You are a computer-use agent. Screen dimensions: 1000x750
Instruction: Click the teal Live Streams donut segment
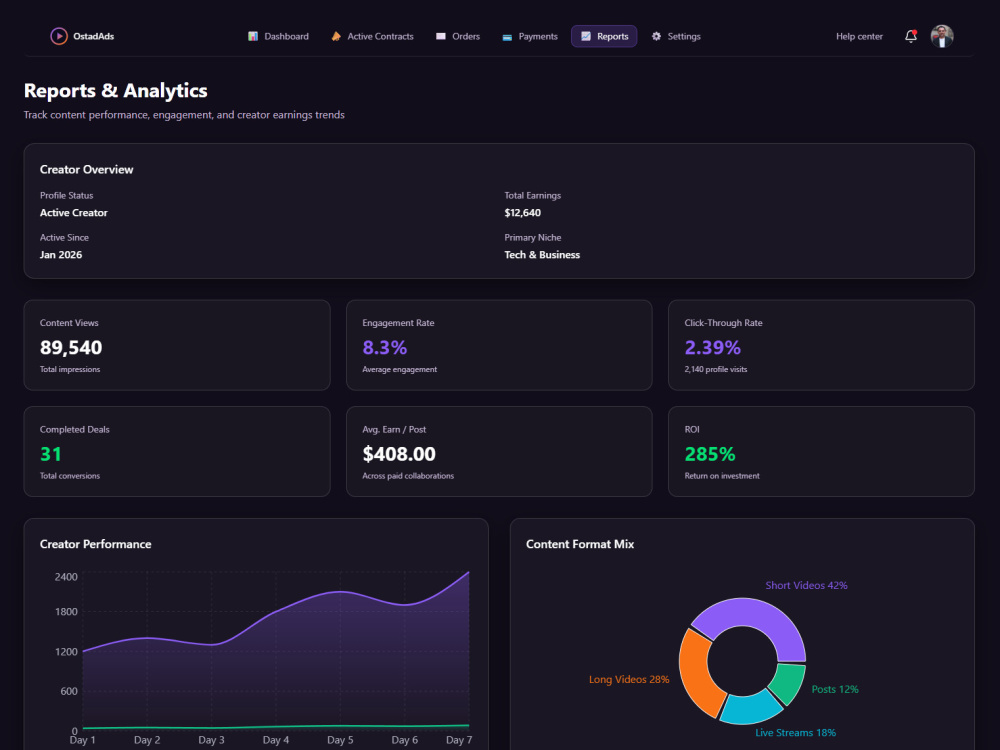[750, 707]
